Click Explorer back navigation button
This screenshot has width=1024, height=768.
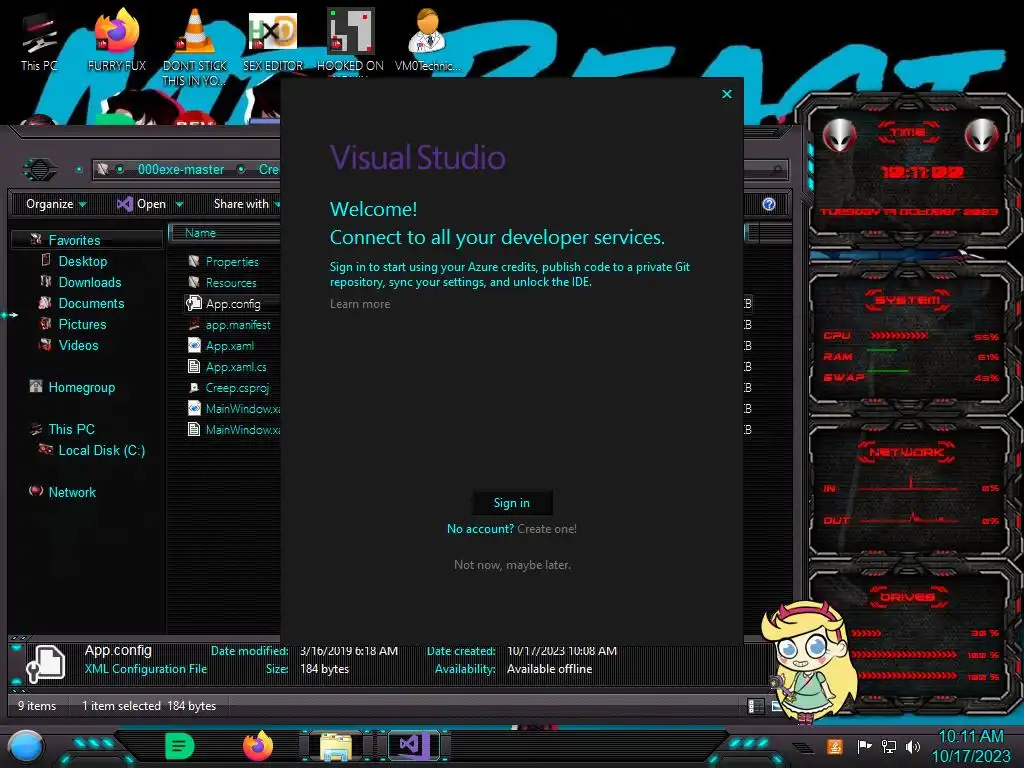click(x=40, y=170)
